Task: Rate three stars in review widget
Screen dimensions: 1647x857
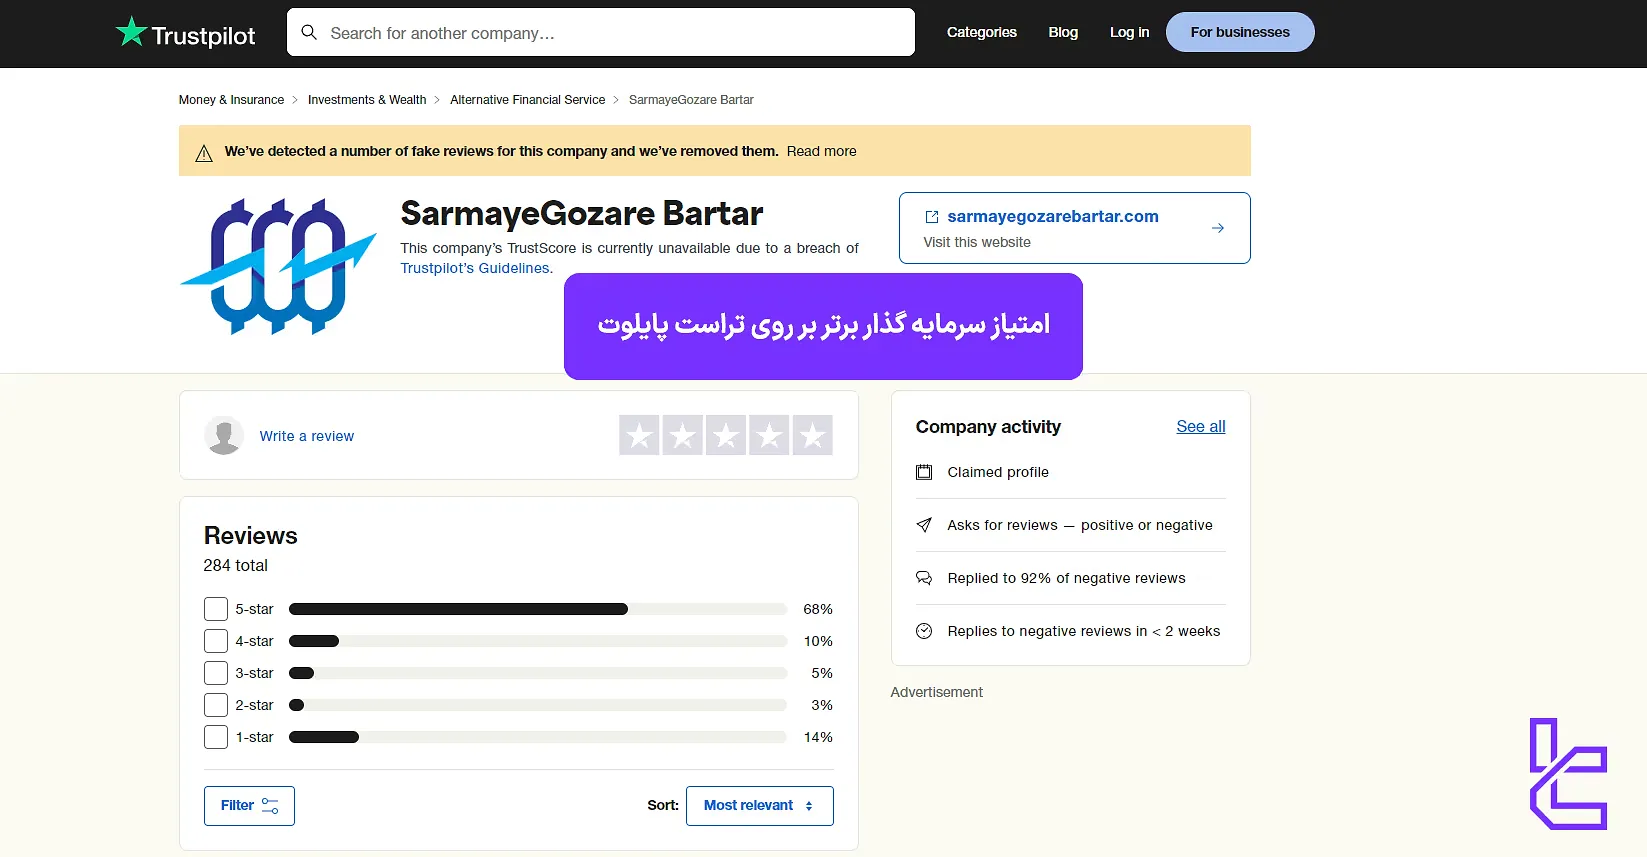Action: coord(726,435)
